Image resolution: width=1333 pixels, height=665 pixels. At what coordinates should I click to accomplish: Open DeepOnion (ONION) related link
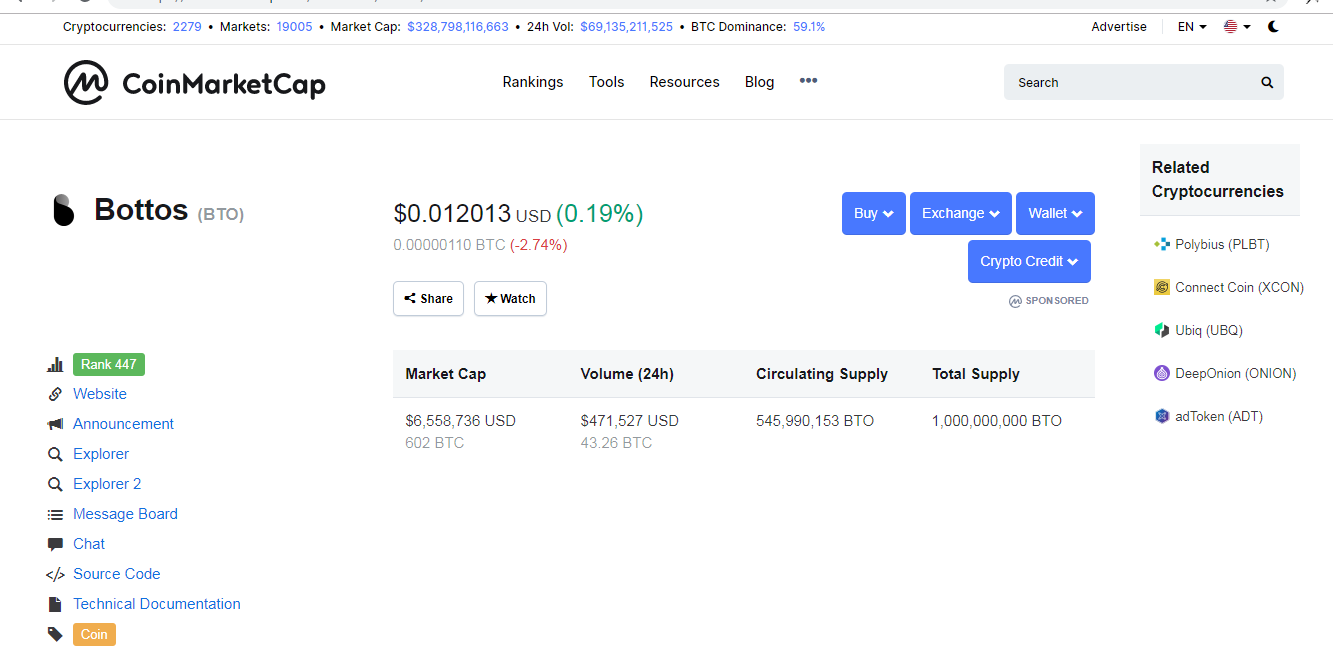(x=1235, y=373)
